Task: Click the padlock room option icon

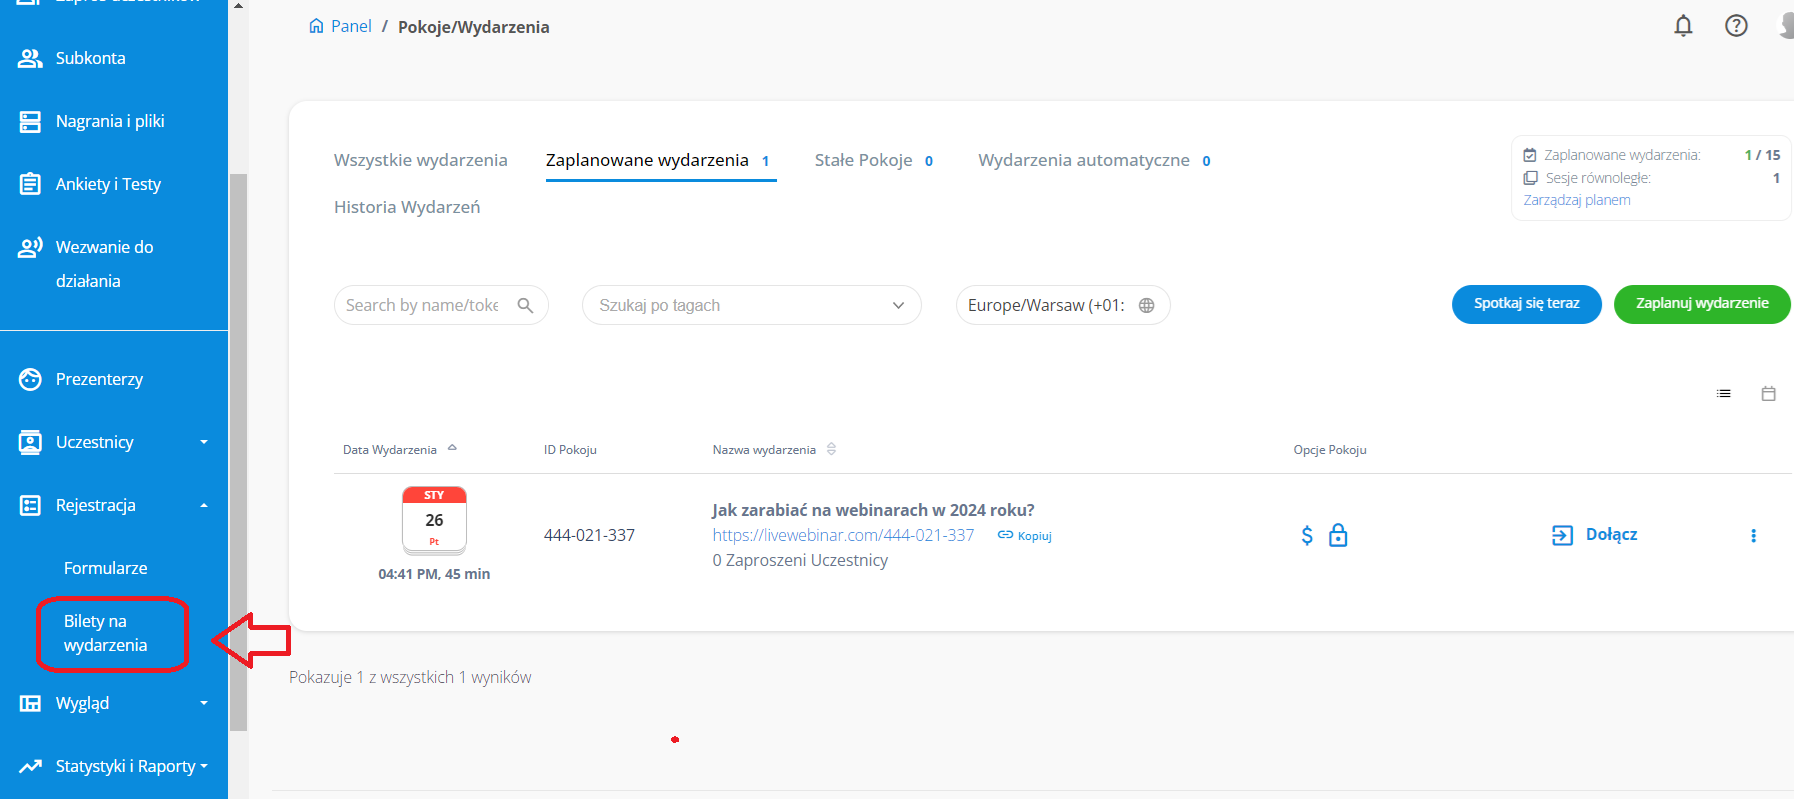Action: 1338,536
